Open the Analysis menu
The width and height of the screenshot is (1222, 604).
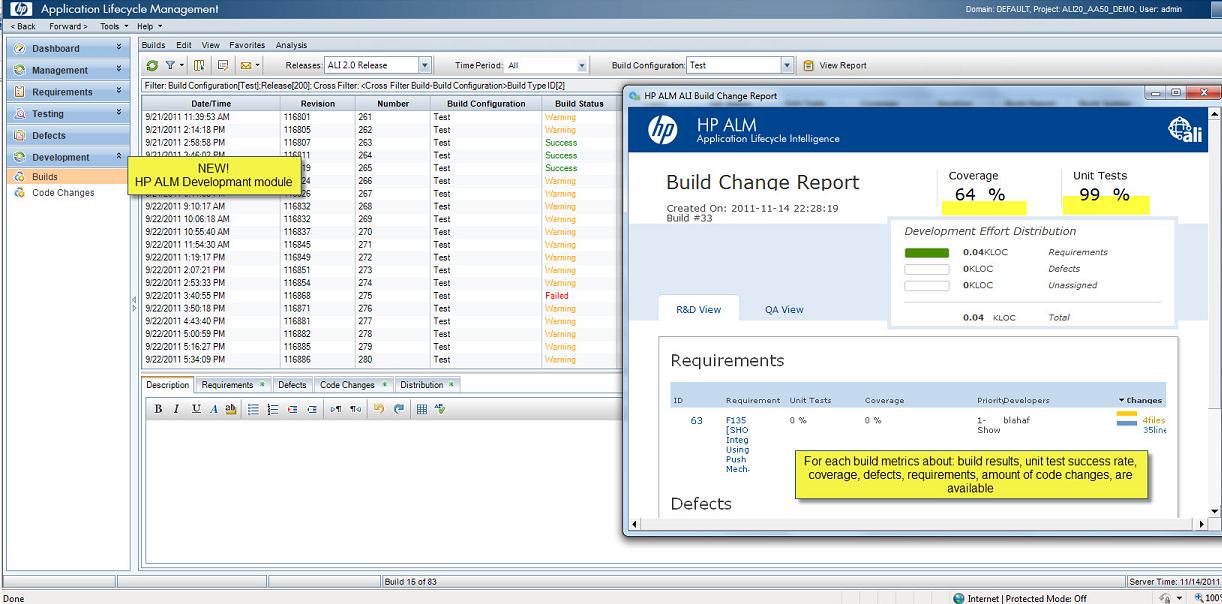(291, 45)
